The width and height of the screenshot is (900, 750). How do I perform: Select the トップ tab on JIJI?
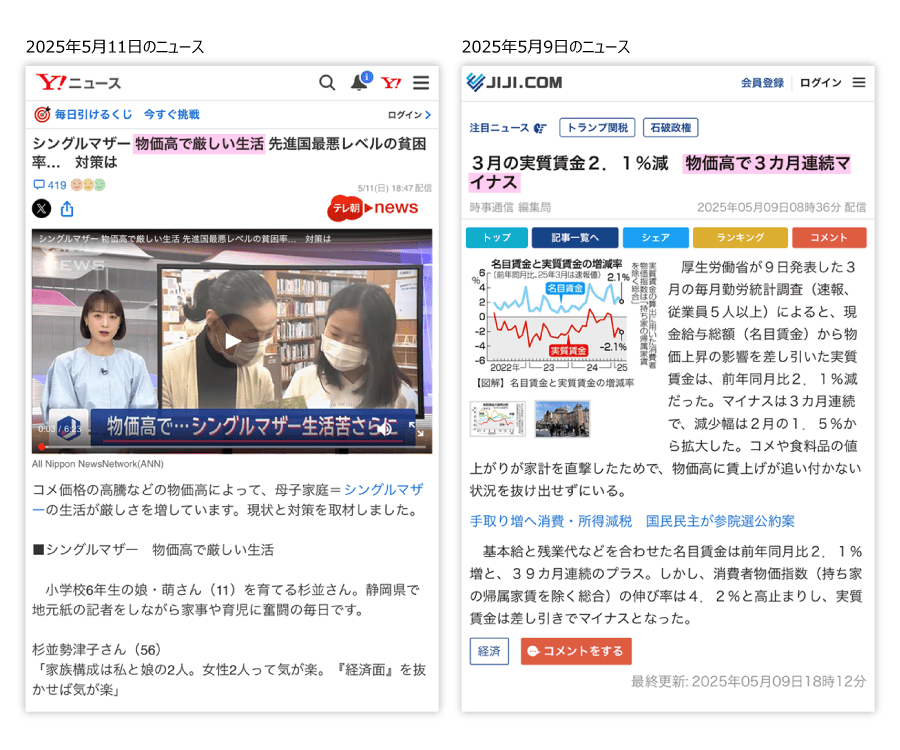coord(496,238)
